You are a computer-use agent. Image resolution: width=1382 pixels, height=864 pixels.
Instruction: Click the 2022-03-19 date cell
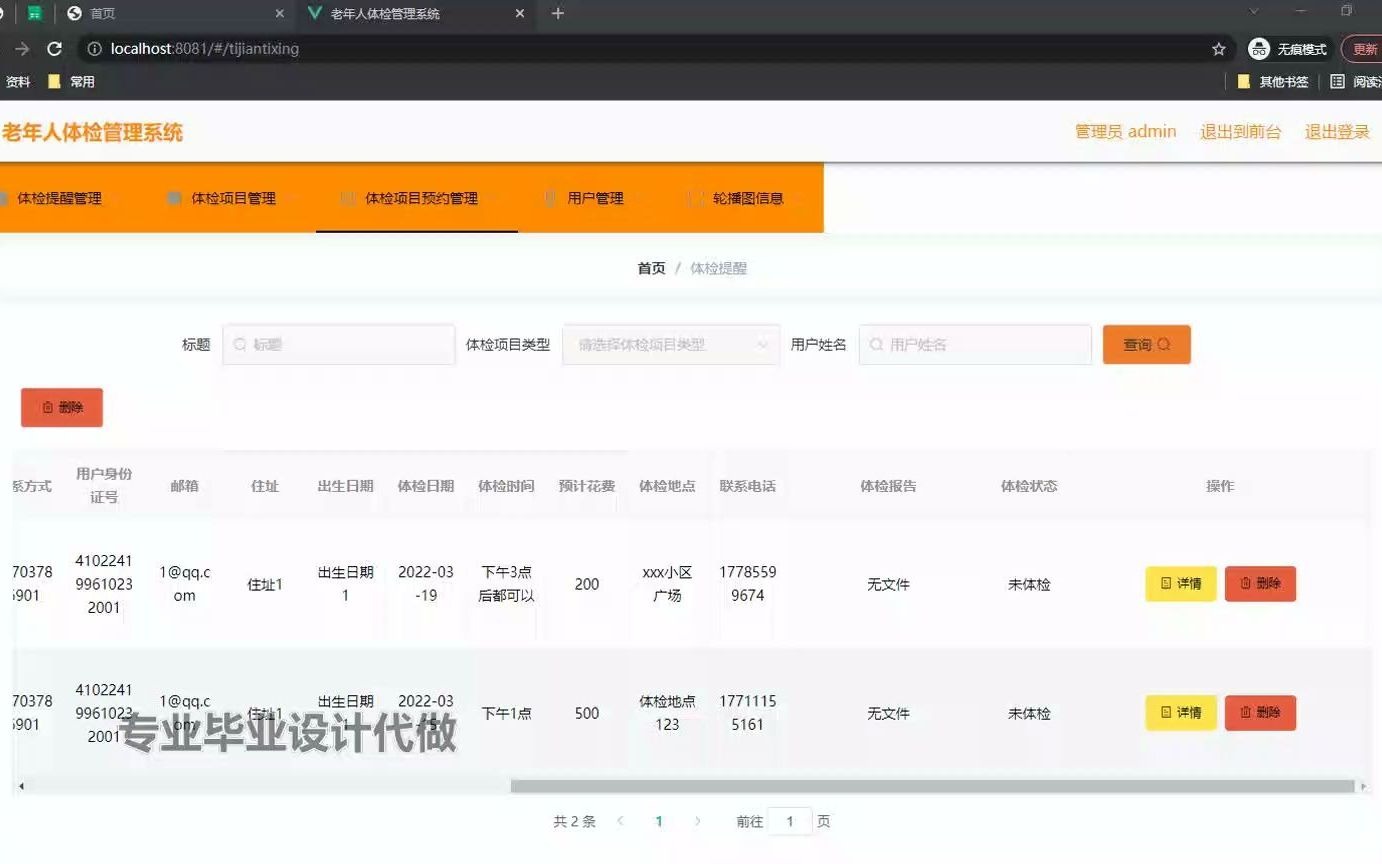[x=426, y=584]
